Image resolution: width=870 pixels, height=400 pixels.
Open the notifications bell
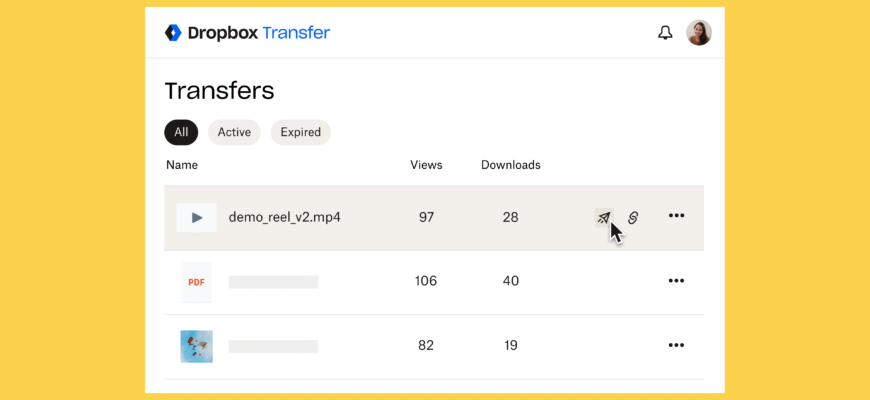665,33
